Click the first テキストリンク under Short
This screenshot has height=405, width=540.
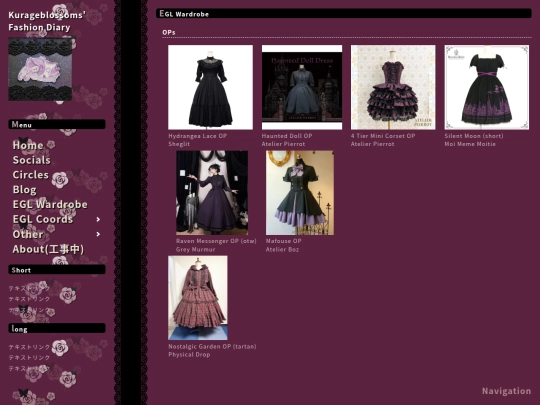point(29,288)
